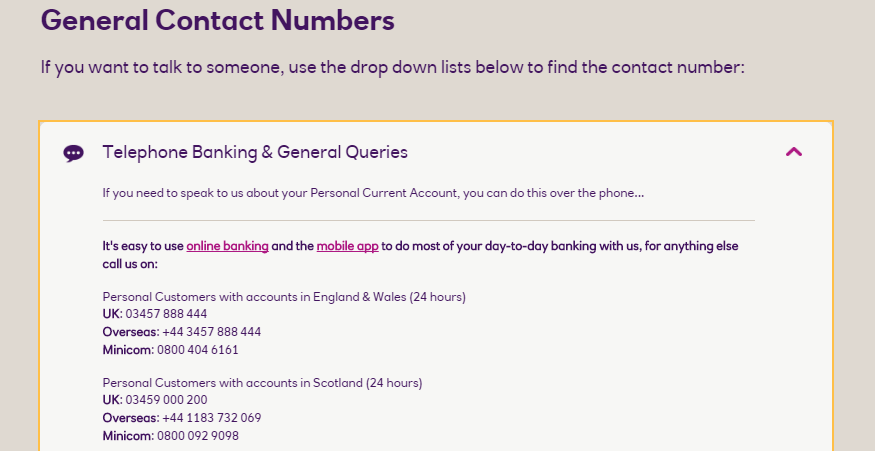Click Minicom number 0800 404 6161
875x451 pixels.
click(198, 350)
